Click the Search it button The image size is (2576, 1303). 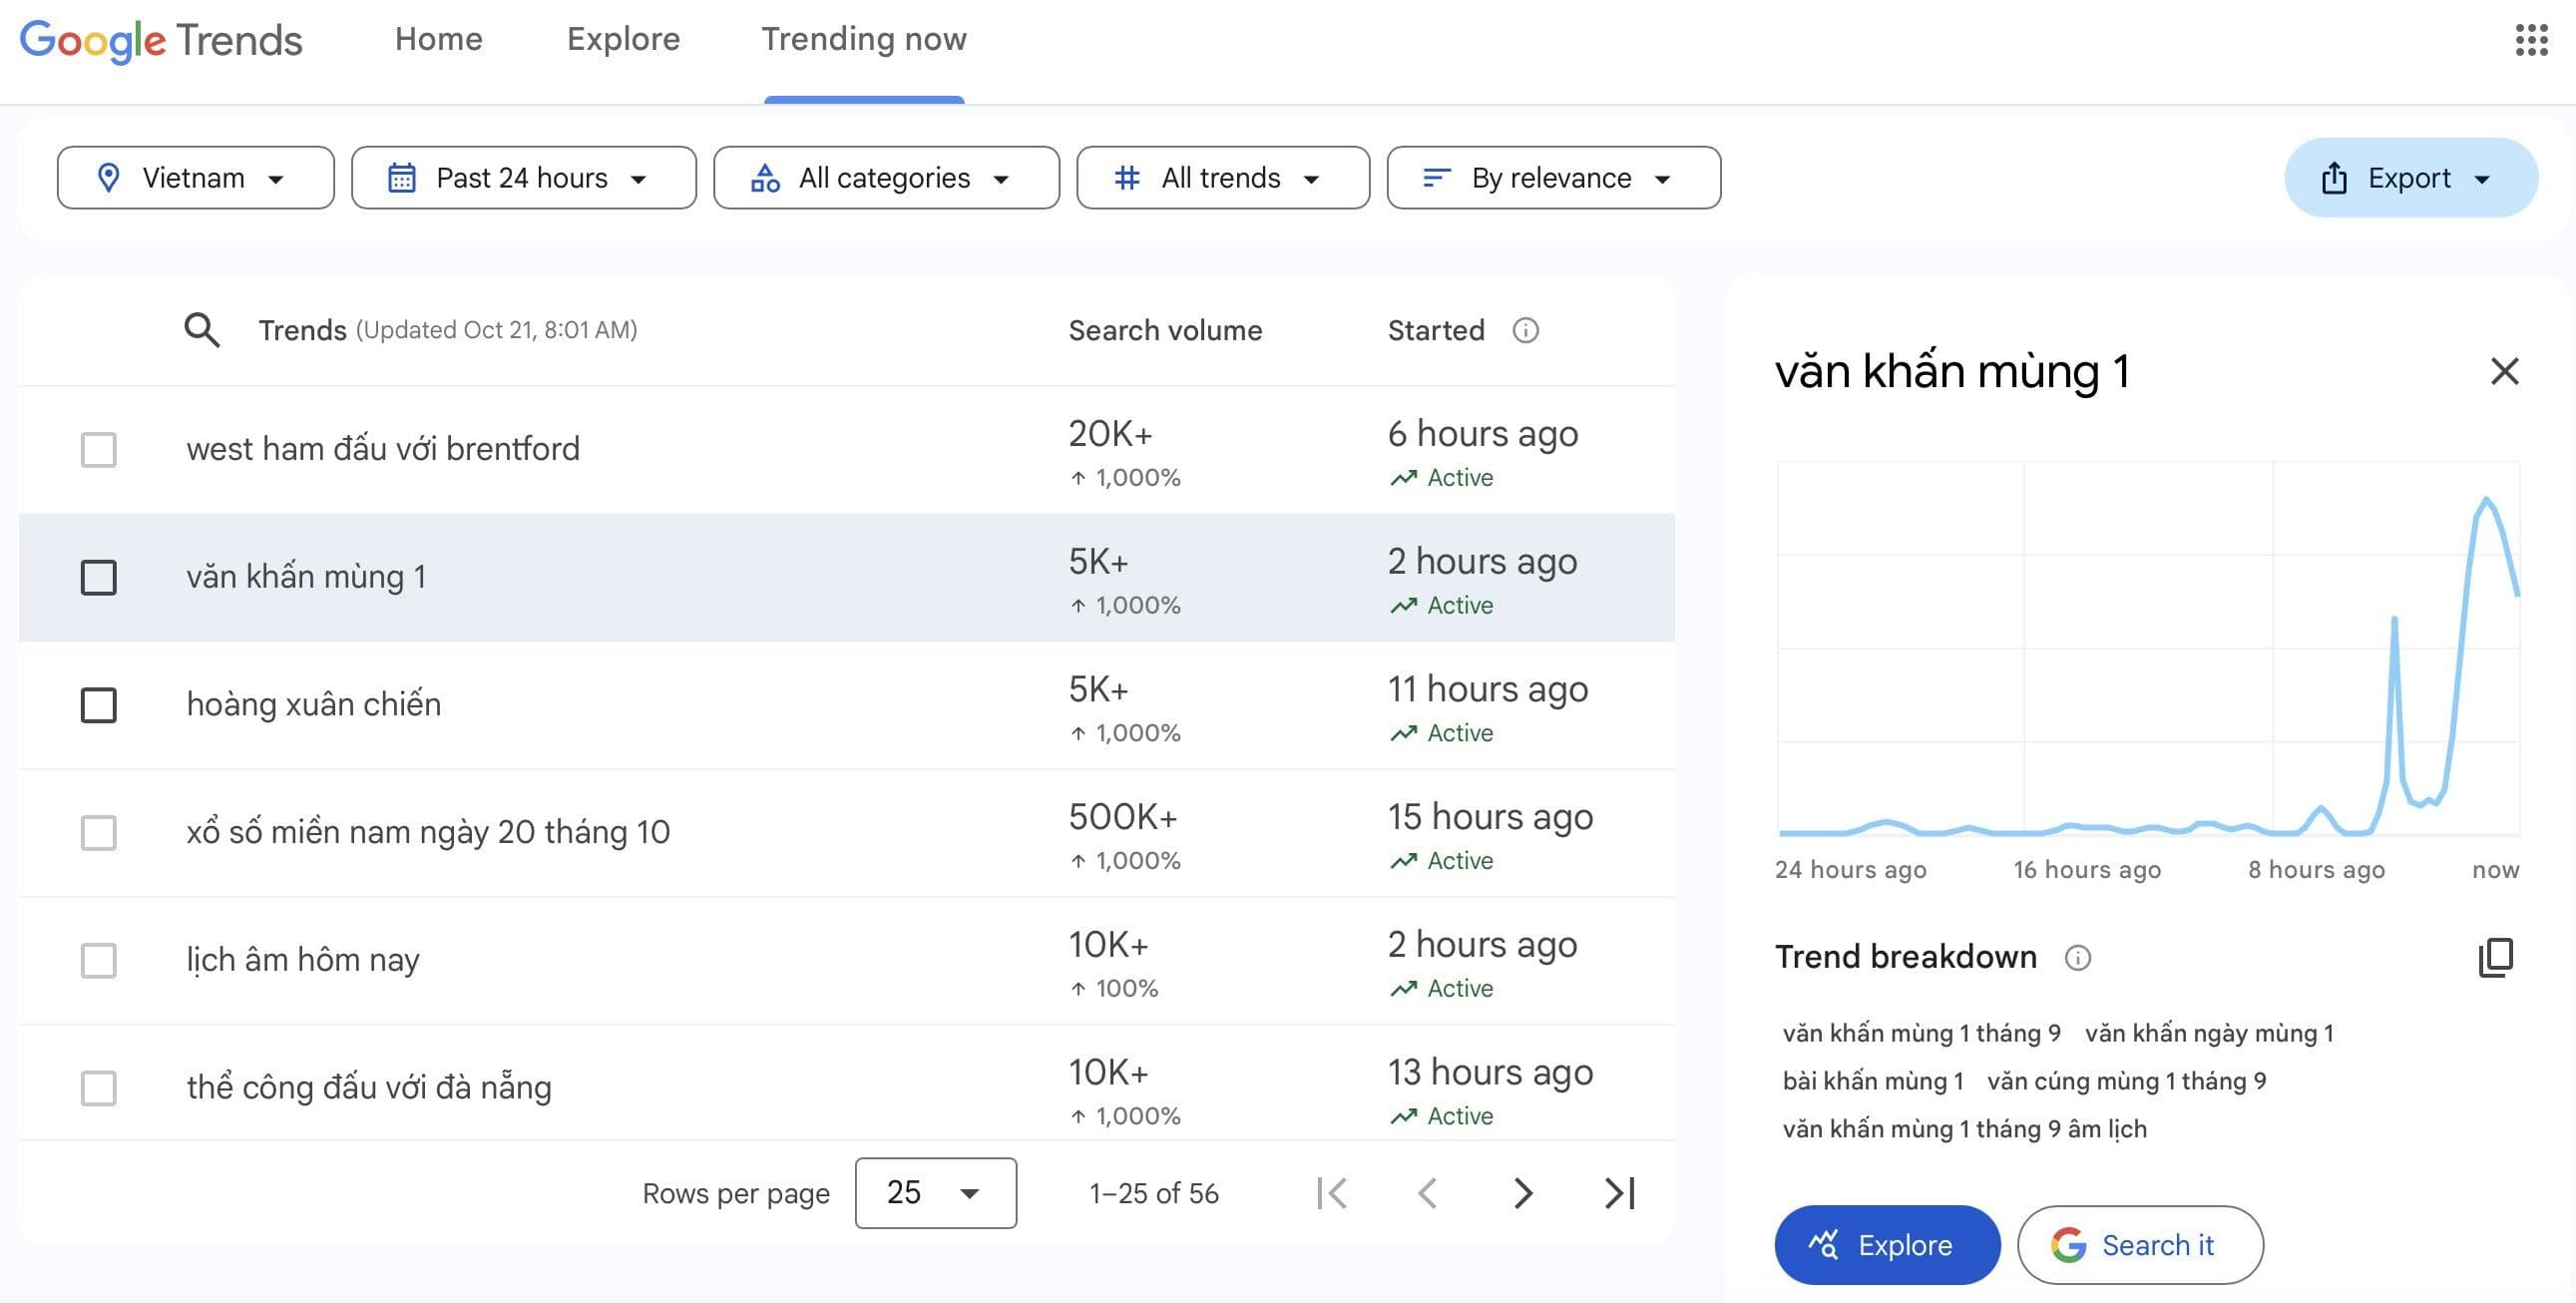[2140, 1244]
